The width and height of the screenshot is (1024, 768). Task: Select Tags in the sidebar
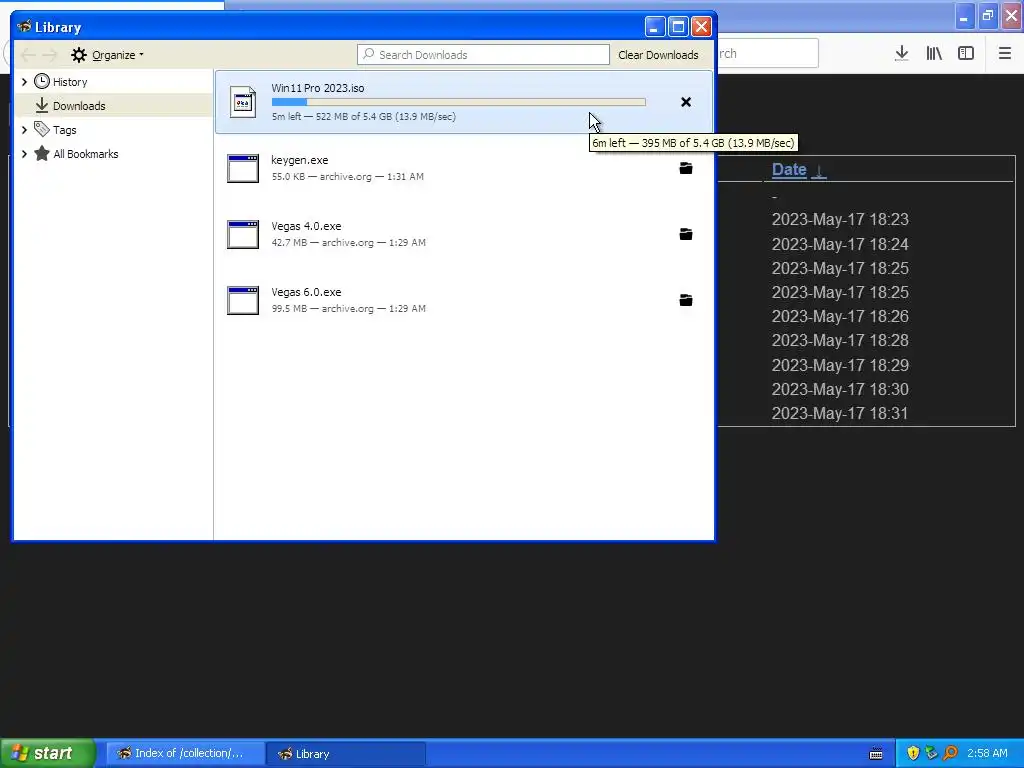(65, 130)
